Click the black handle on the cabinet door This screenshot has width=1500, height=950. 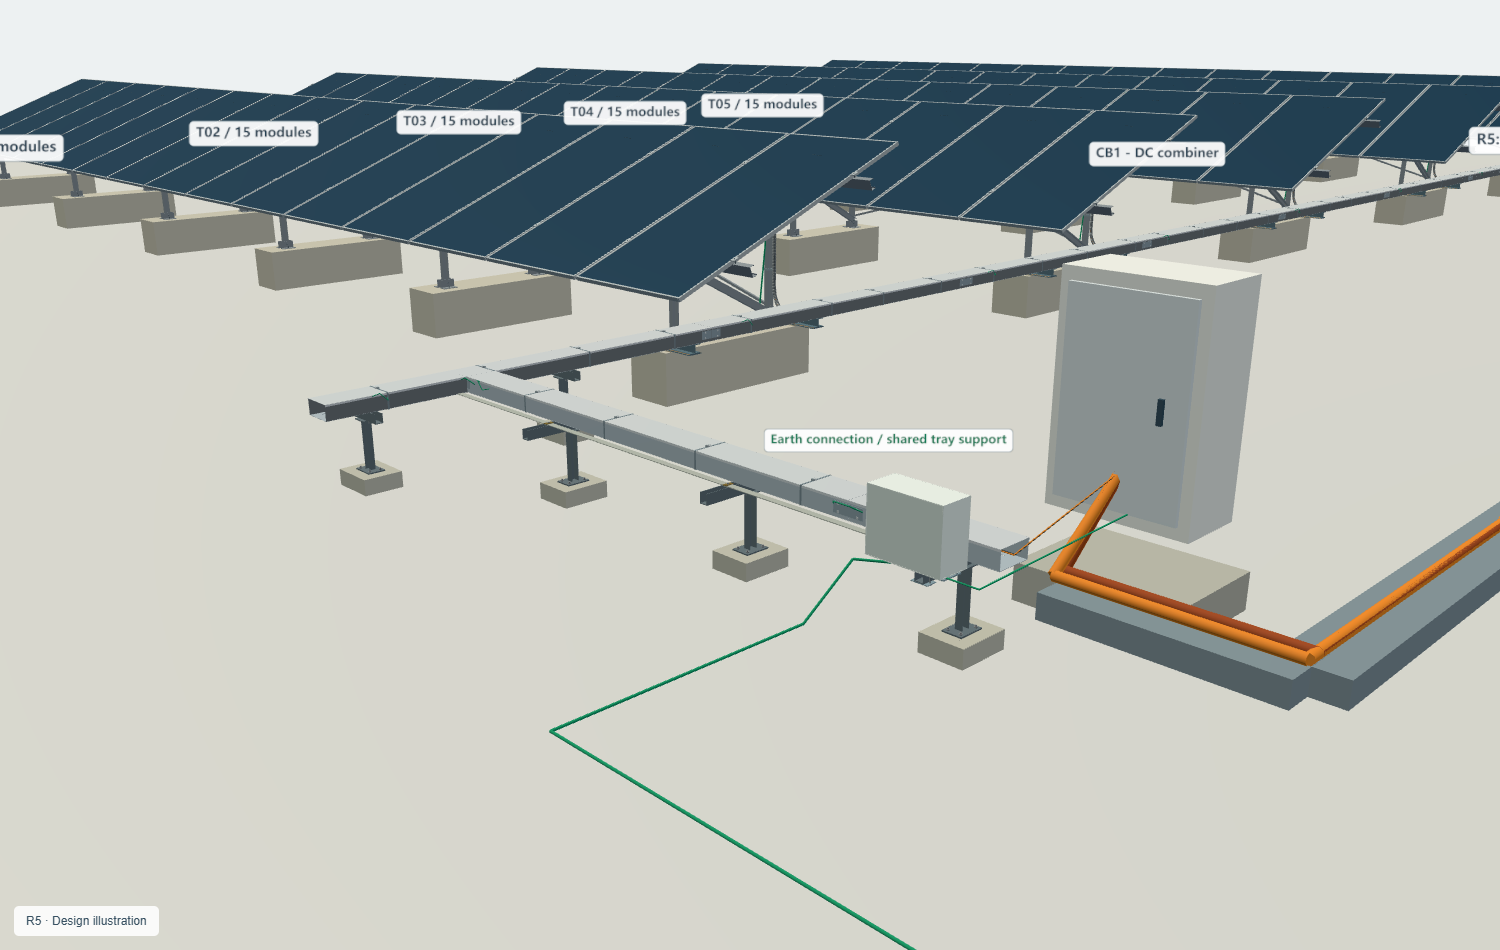(1160, 412)
